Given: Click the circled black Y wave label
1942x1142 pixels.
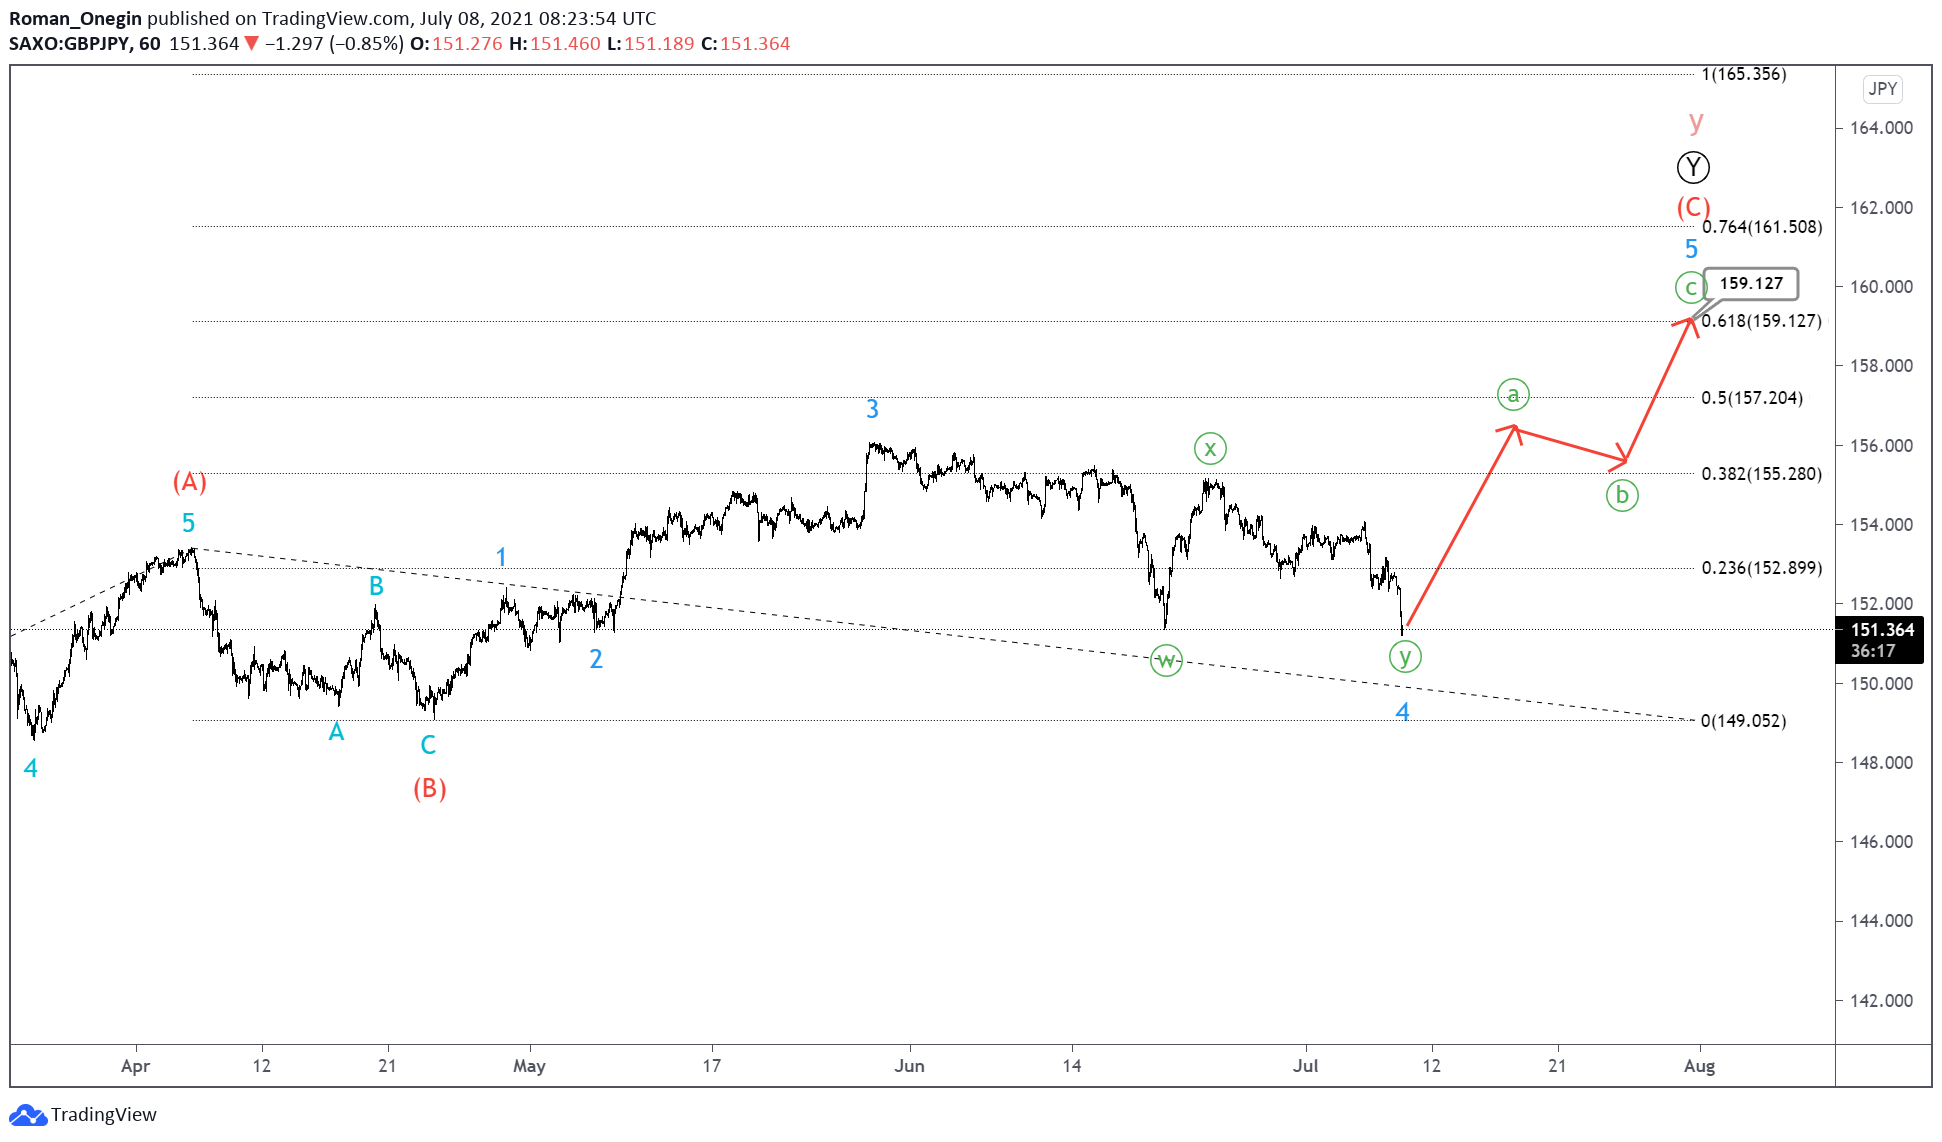Looking at the screenshot, I should (1693, 167).
